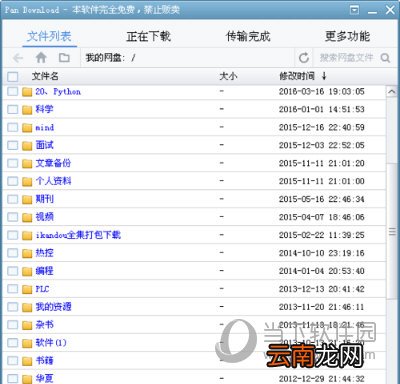Check the box for PLC folder
Viewport: 400px width, 384px height.
[x=13, y=289]
